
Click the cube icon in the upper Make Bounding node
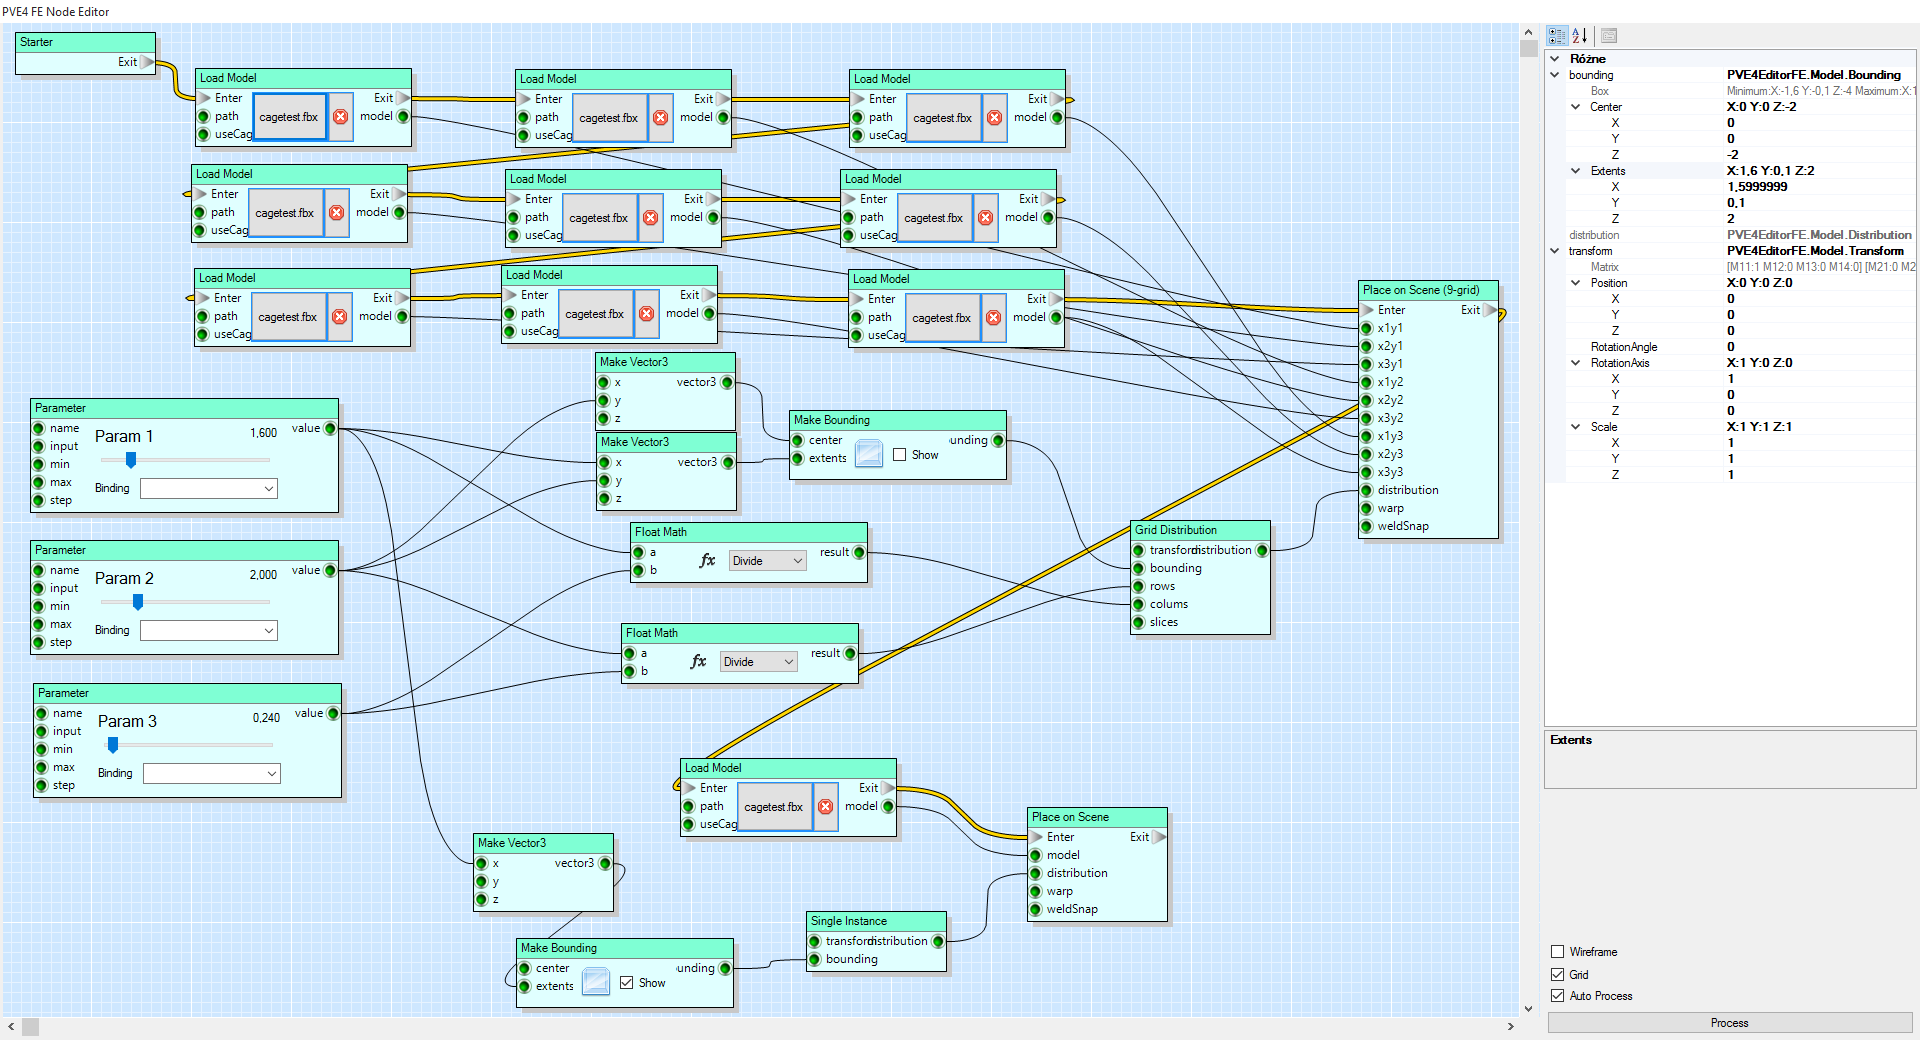pos(869,453)
